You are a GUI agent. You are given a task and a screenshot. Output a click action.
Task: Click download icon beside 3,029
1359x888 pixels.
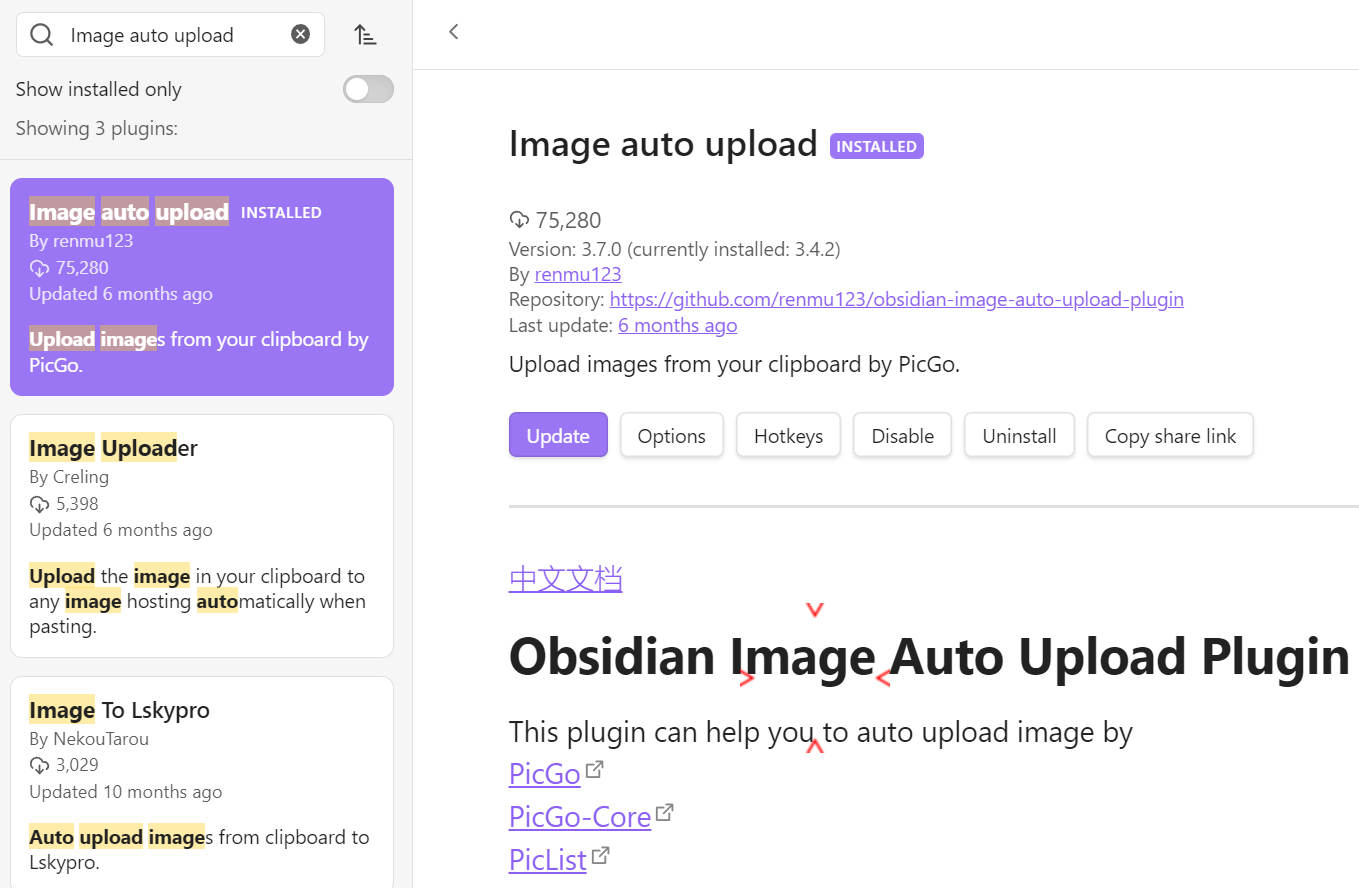coord(39,765)
